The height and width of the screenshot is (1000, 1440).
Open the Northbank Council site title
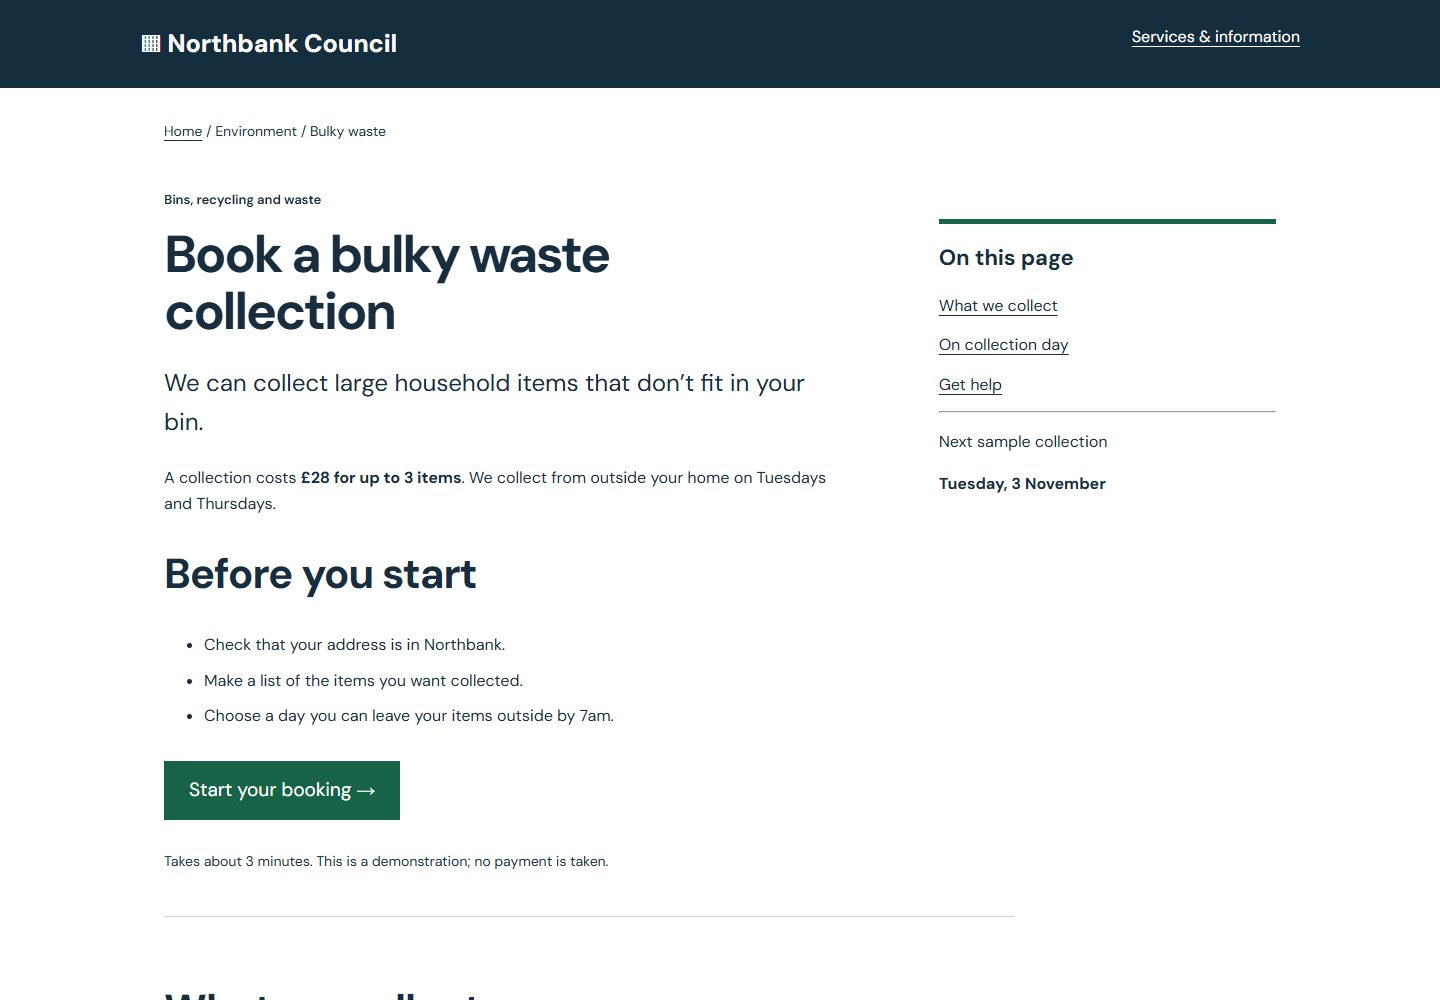click(270, 43)
